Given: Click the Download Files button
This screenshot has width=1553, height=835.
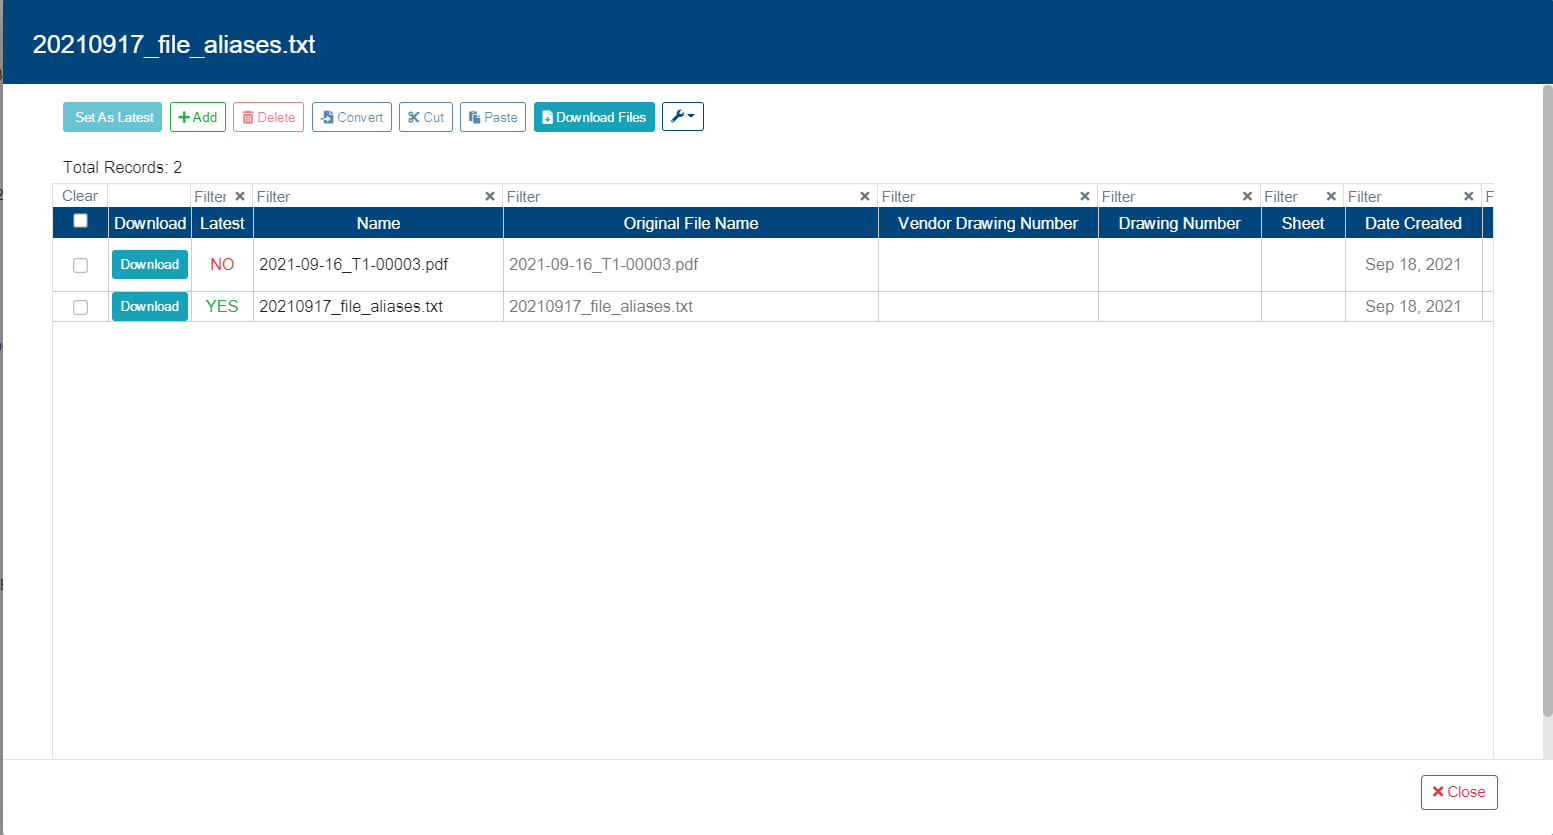Looking at the screenshot, I should point(594,117).
